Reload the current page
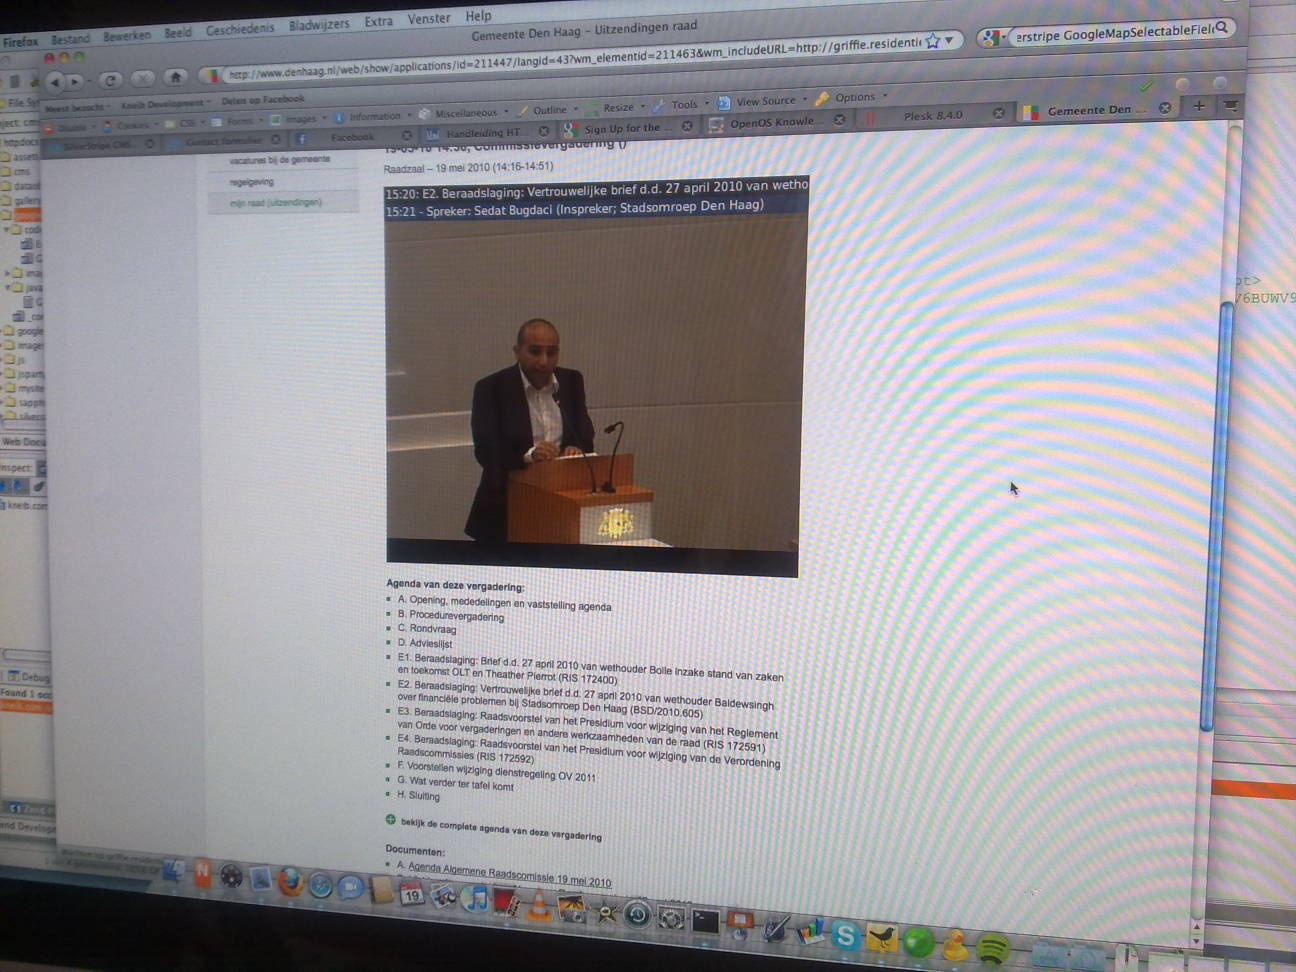Screen dimensions: 1296x972 pos(110,80)
